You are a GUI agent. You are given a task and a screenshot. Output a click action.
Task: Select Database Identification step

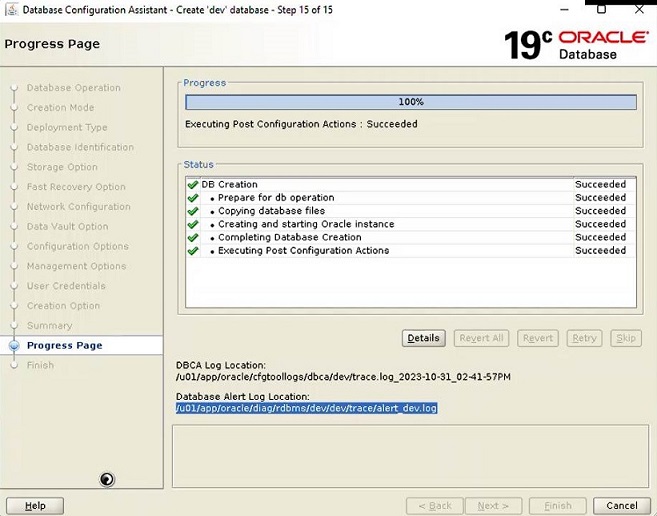pos(80,147)
